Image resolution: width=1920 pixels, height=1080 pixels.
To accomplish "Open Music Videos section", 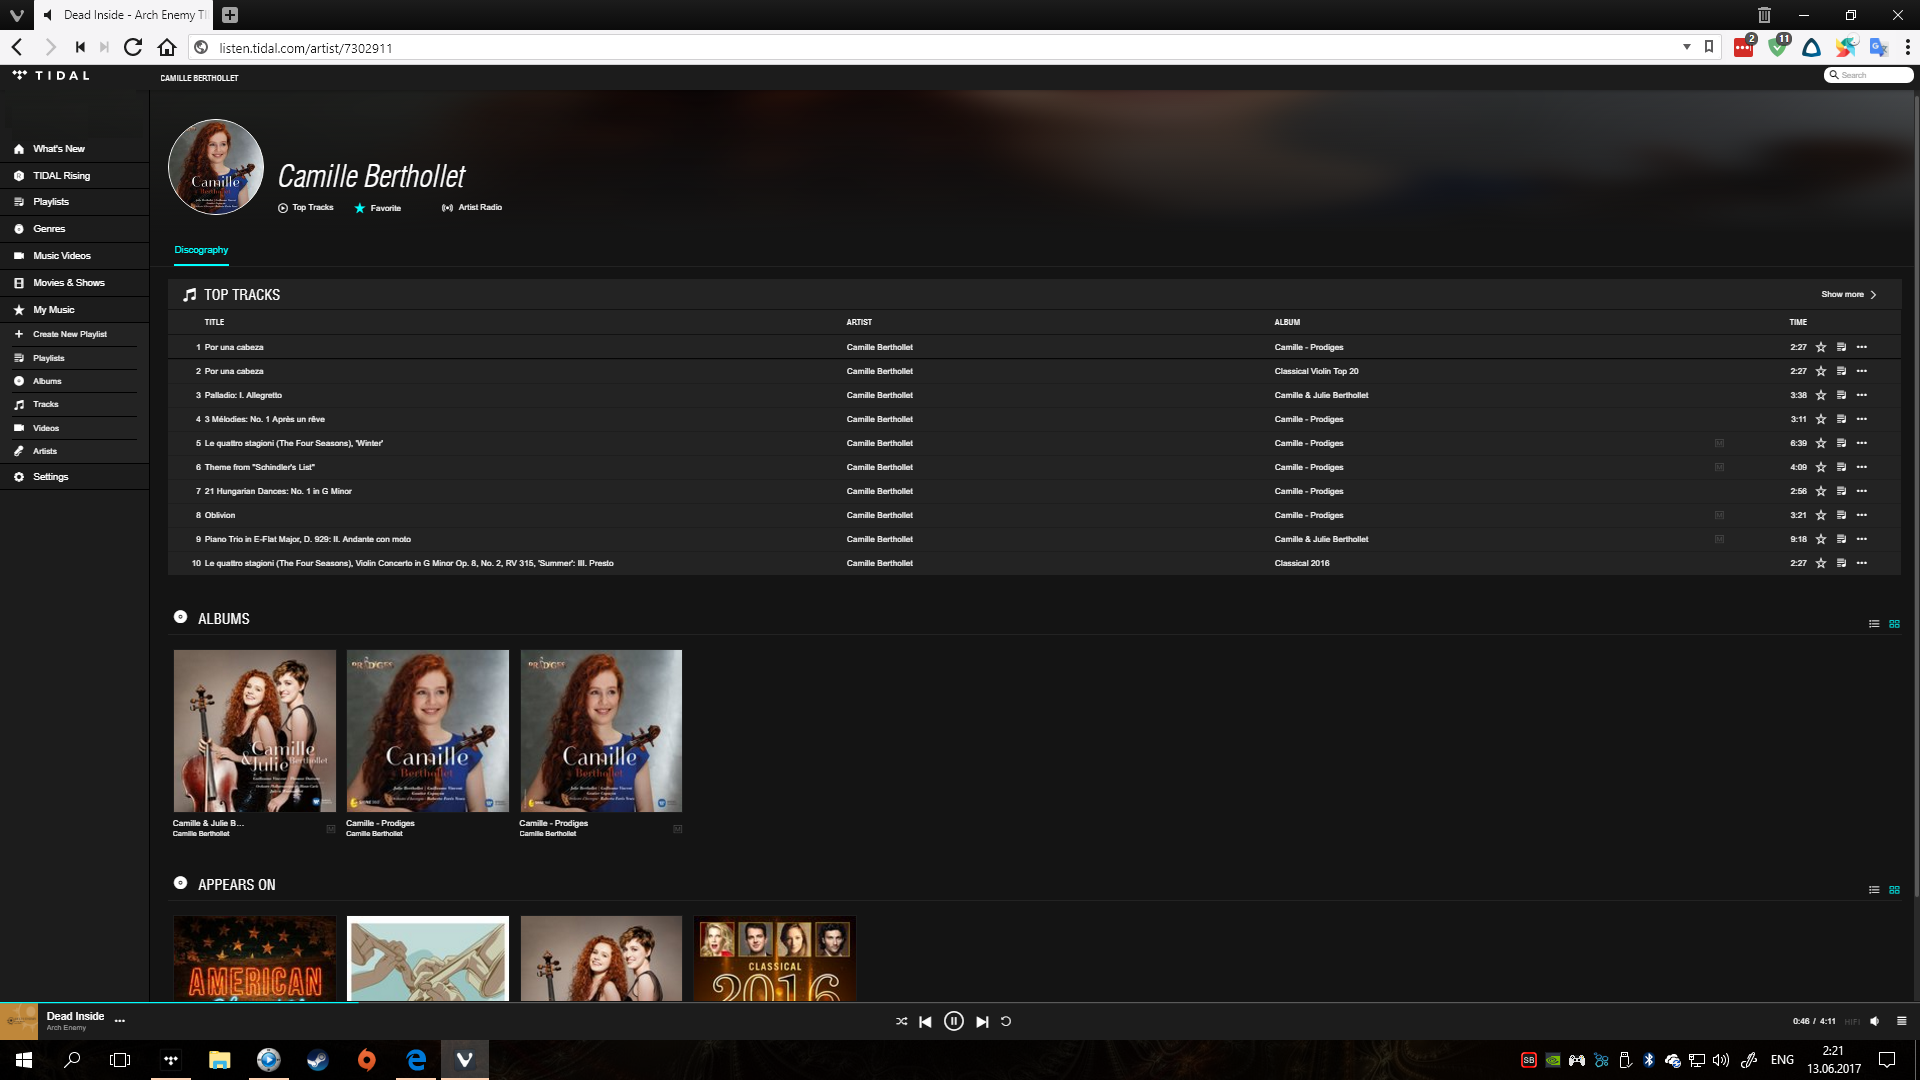I will coord(62,256).
